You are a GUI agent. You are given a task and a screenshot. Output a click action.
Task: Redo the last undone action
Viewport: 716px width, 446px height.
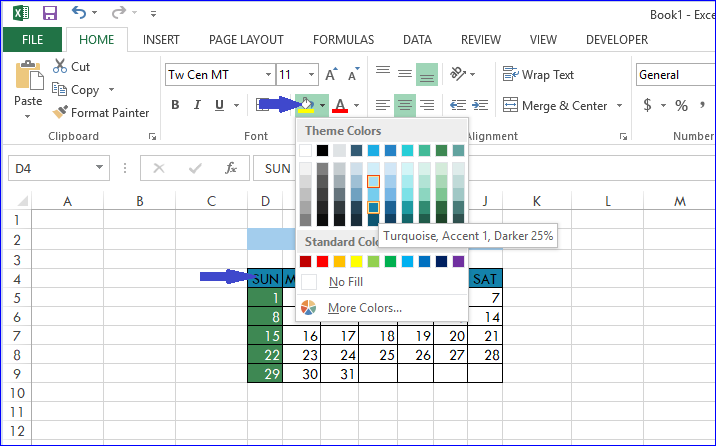point(119,12)
